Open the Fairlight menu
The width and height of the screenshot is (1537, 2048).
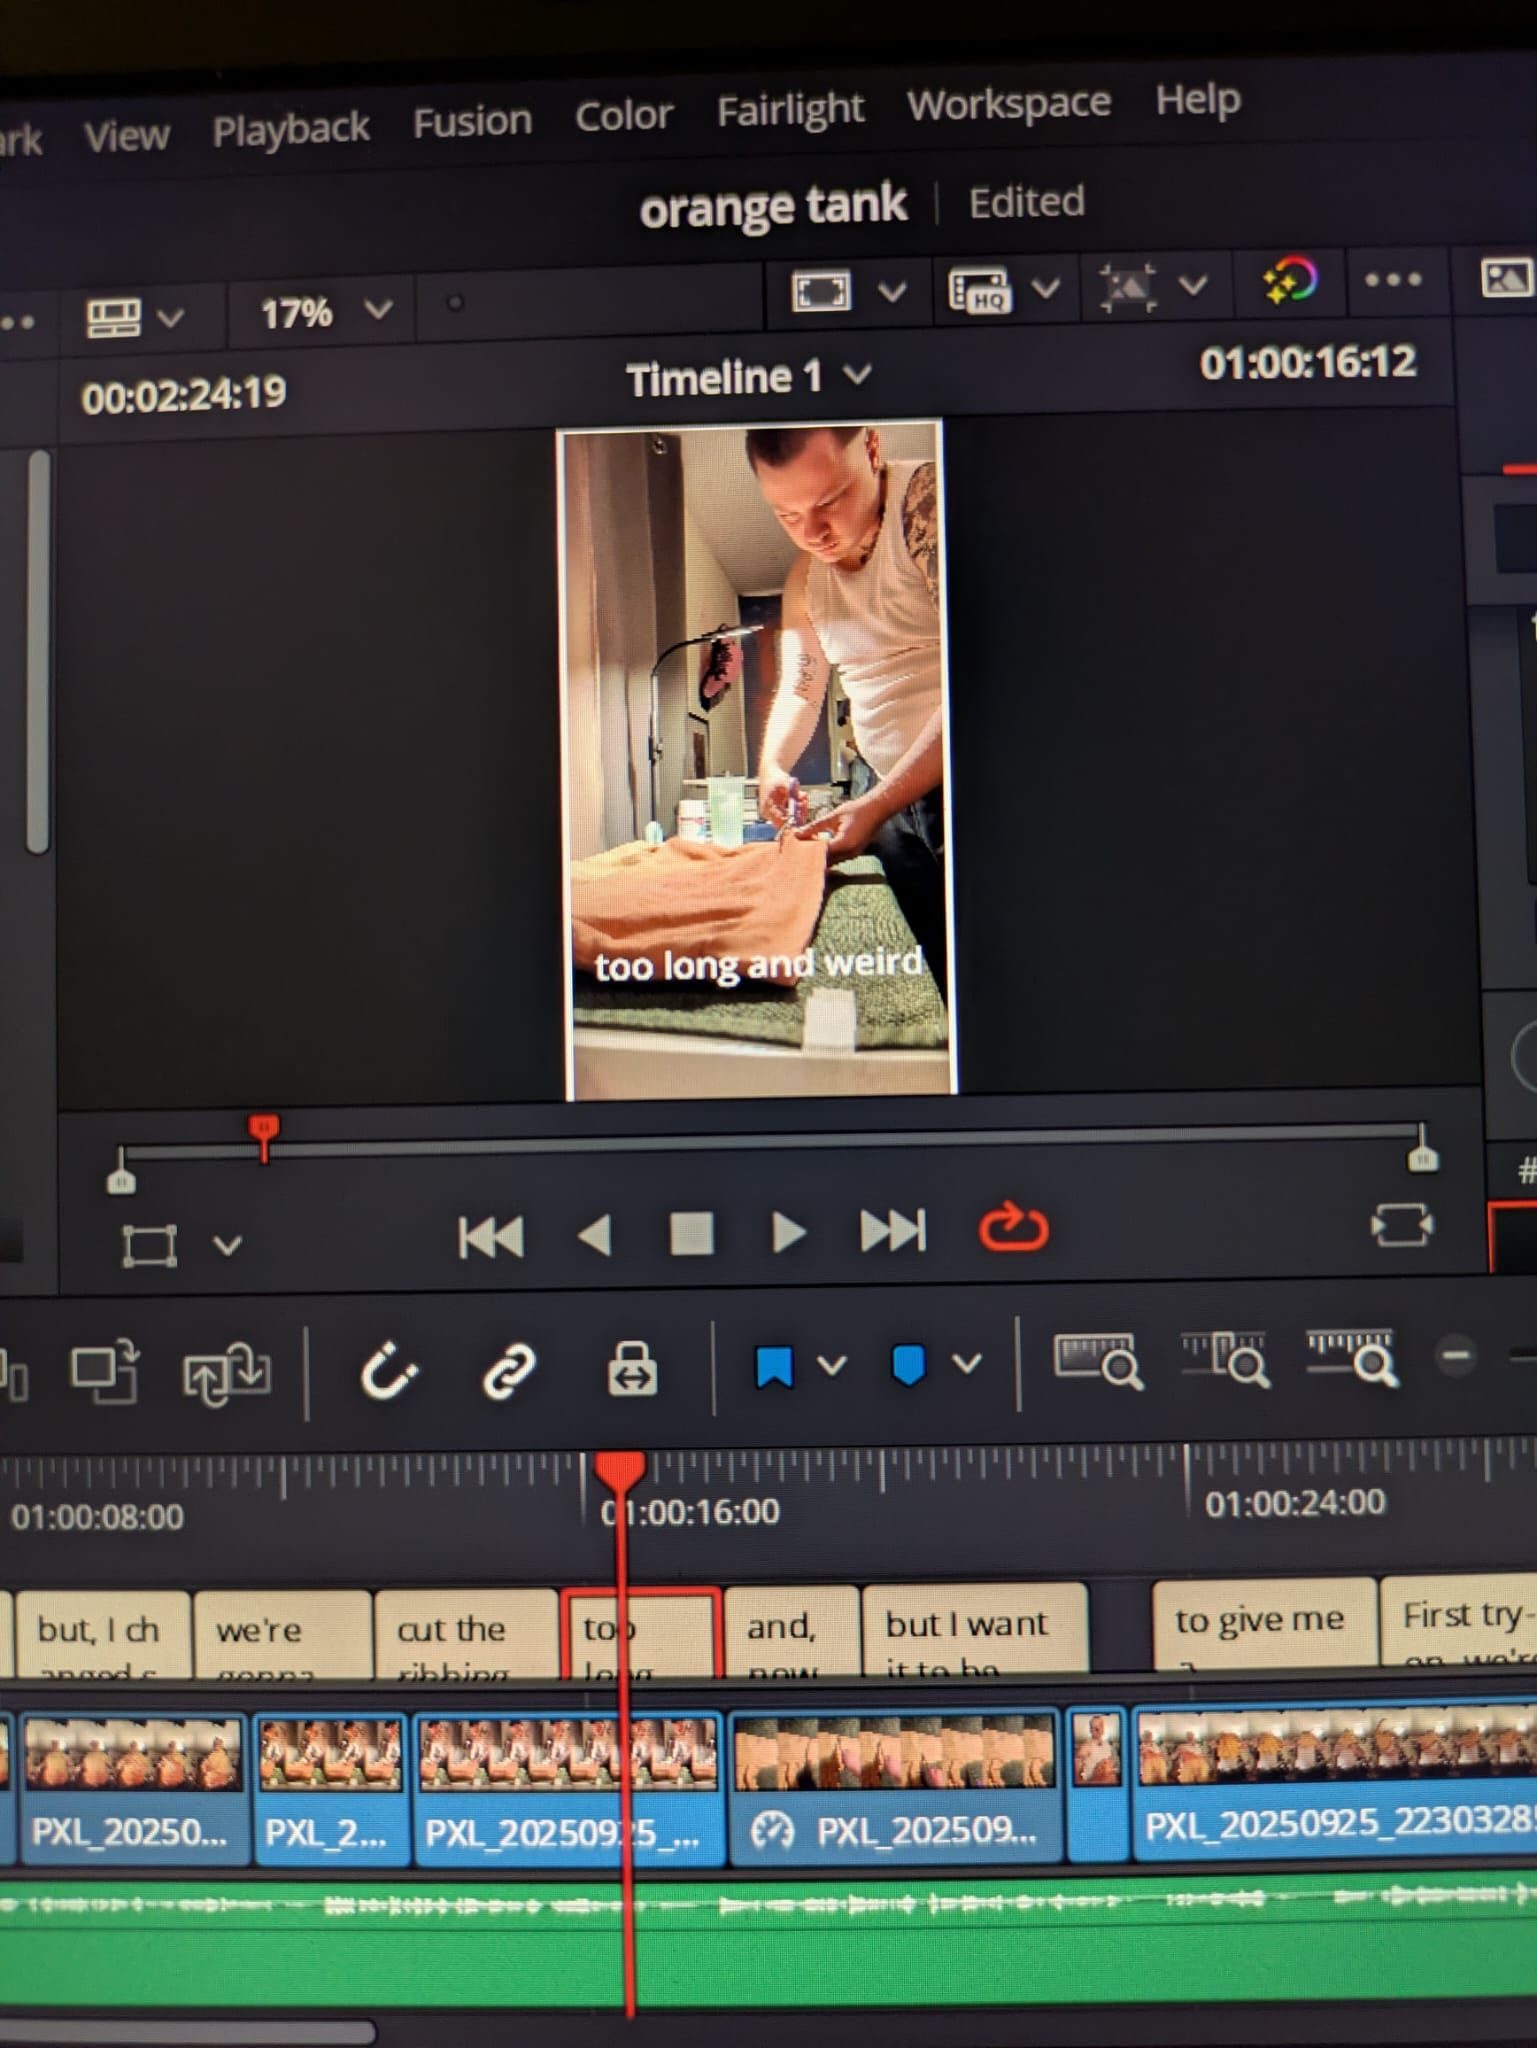[790, 109]
